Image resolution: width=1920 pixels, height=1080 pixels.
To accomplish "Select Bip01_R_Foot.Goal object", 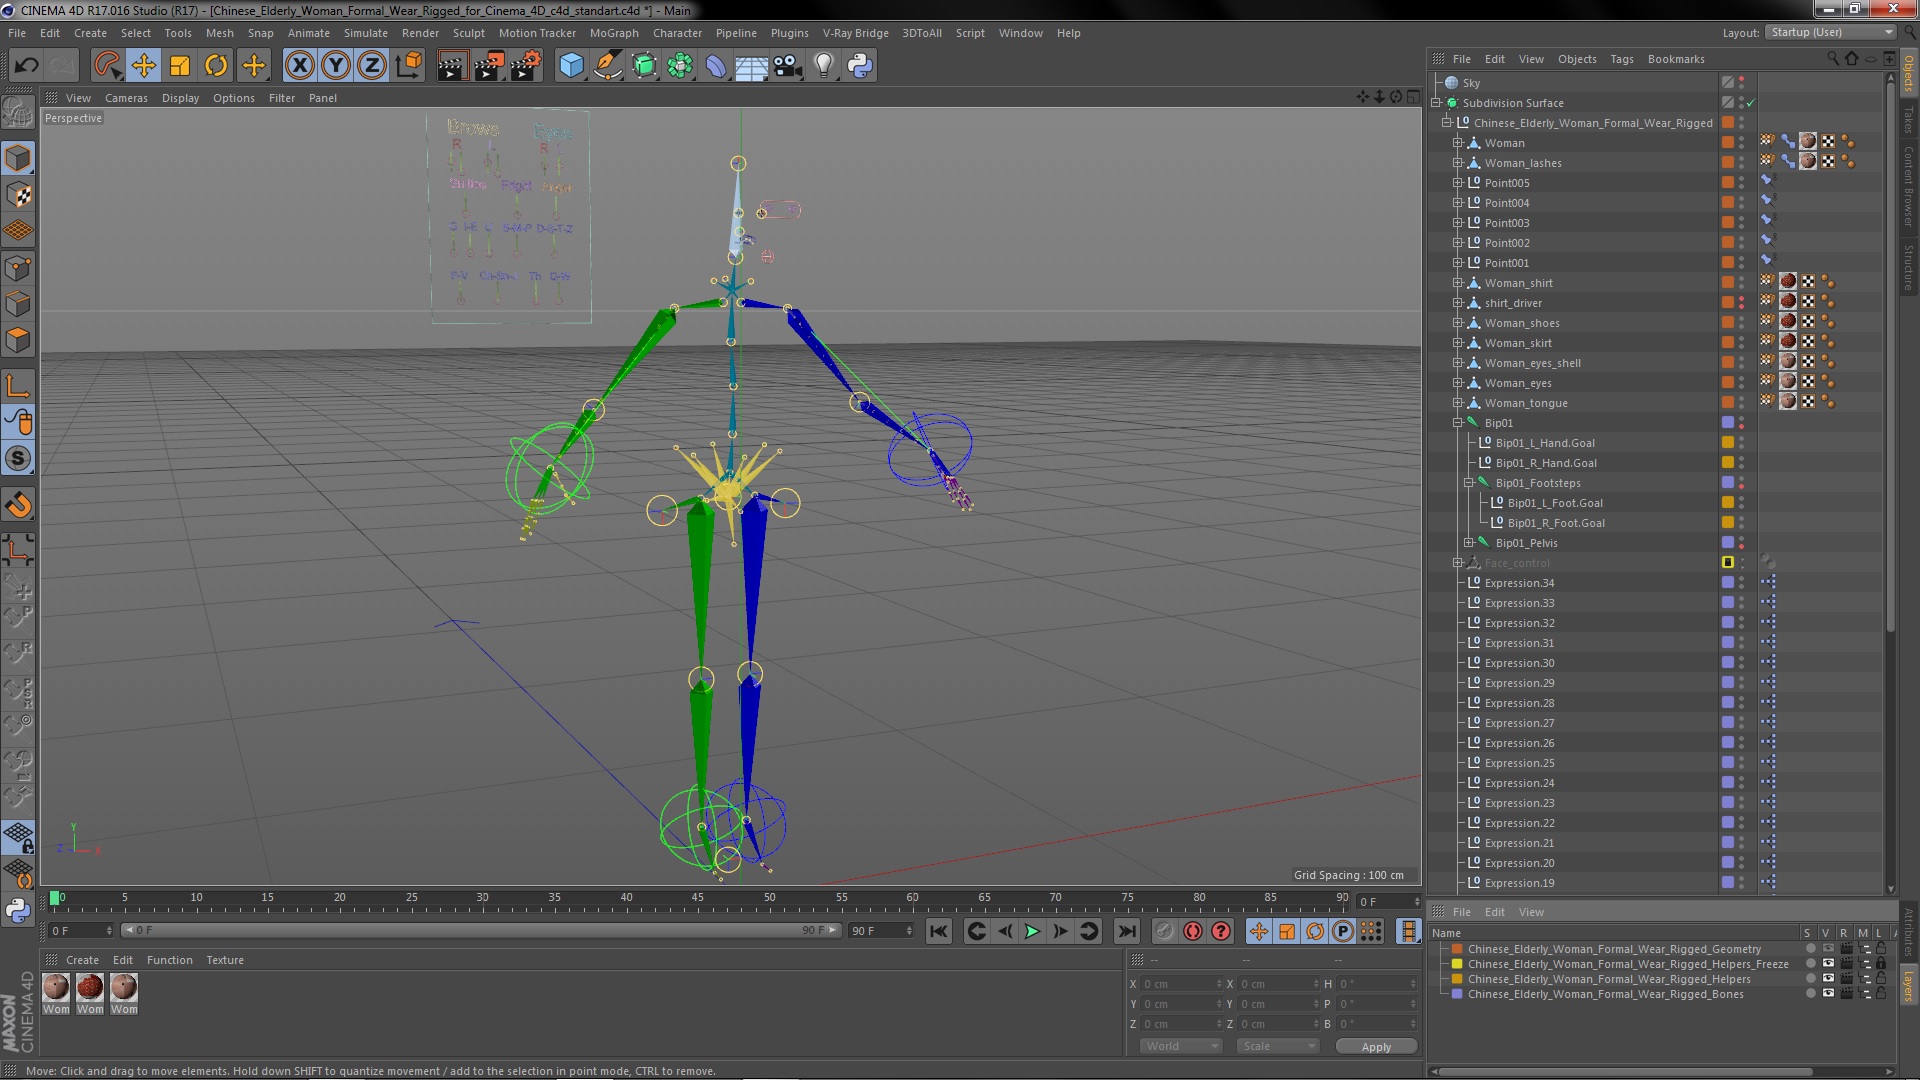I will tap(1556, 523).
